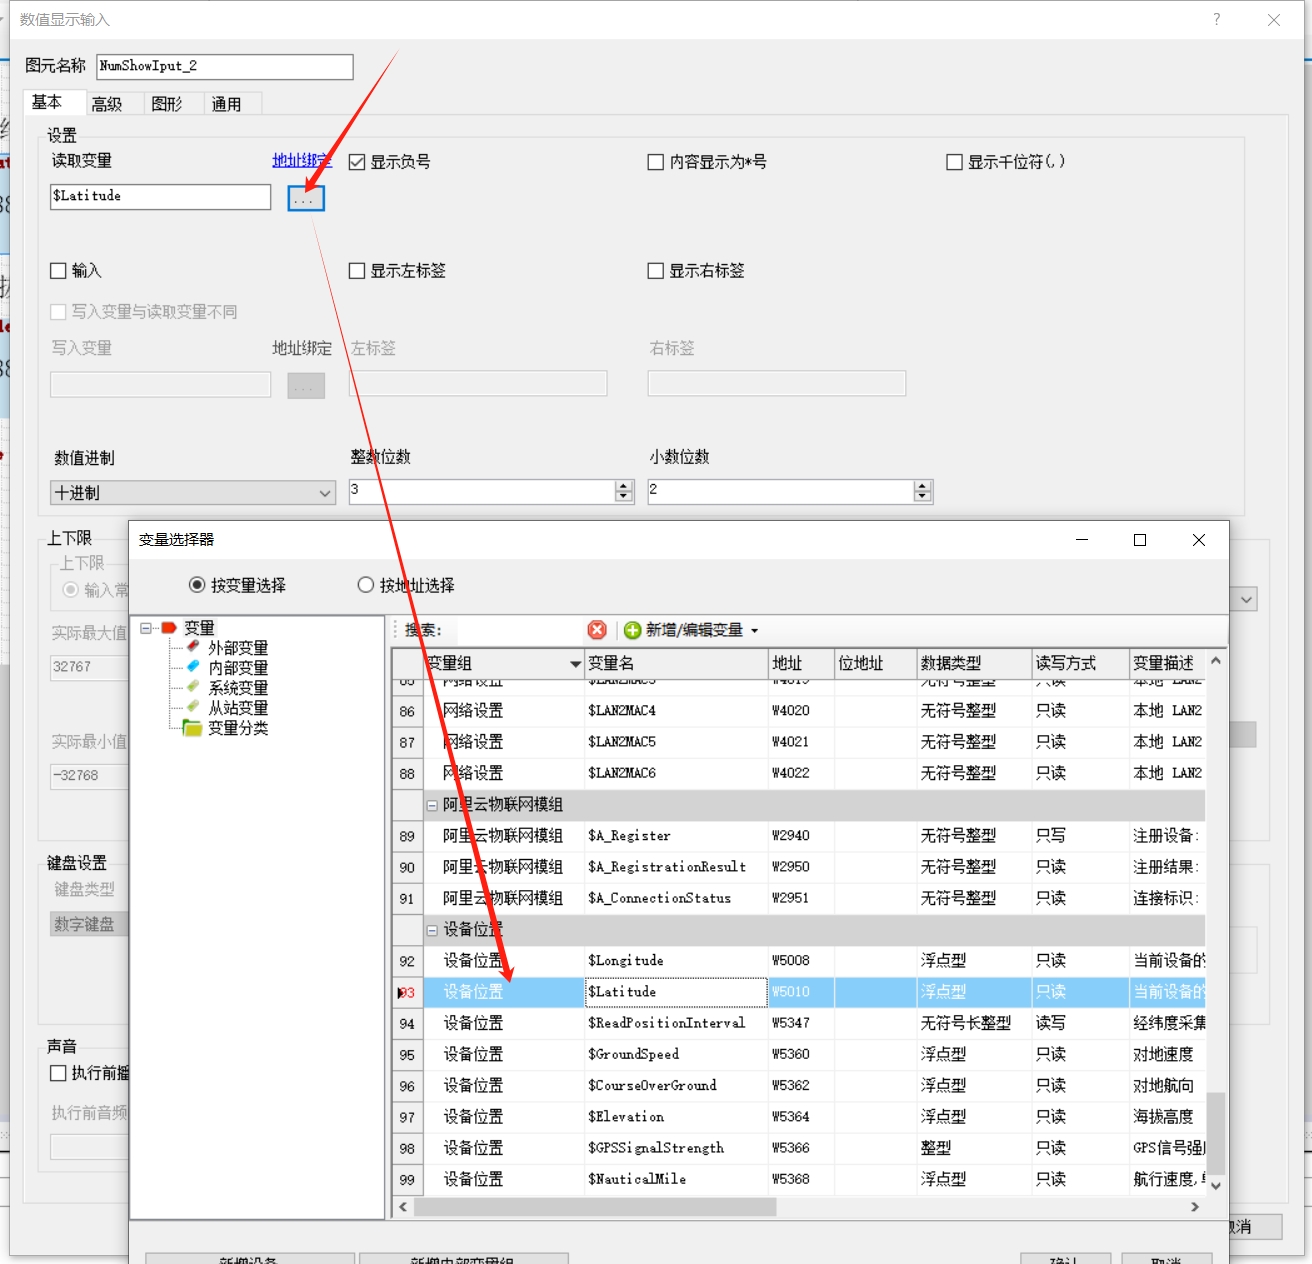The height and width of the screenshot is (1264, 1312).
Task: Switch to the 高级 tab
Action: pyautogui.click(x=107, y=104)
